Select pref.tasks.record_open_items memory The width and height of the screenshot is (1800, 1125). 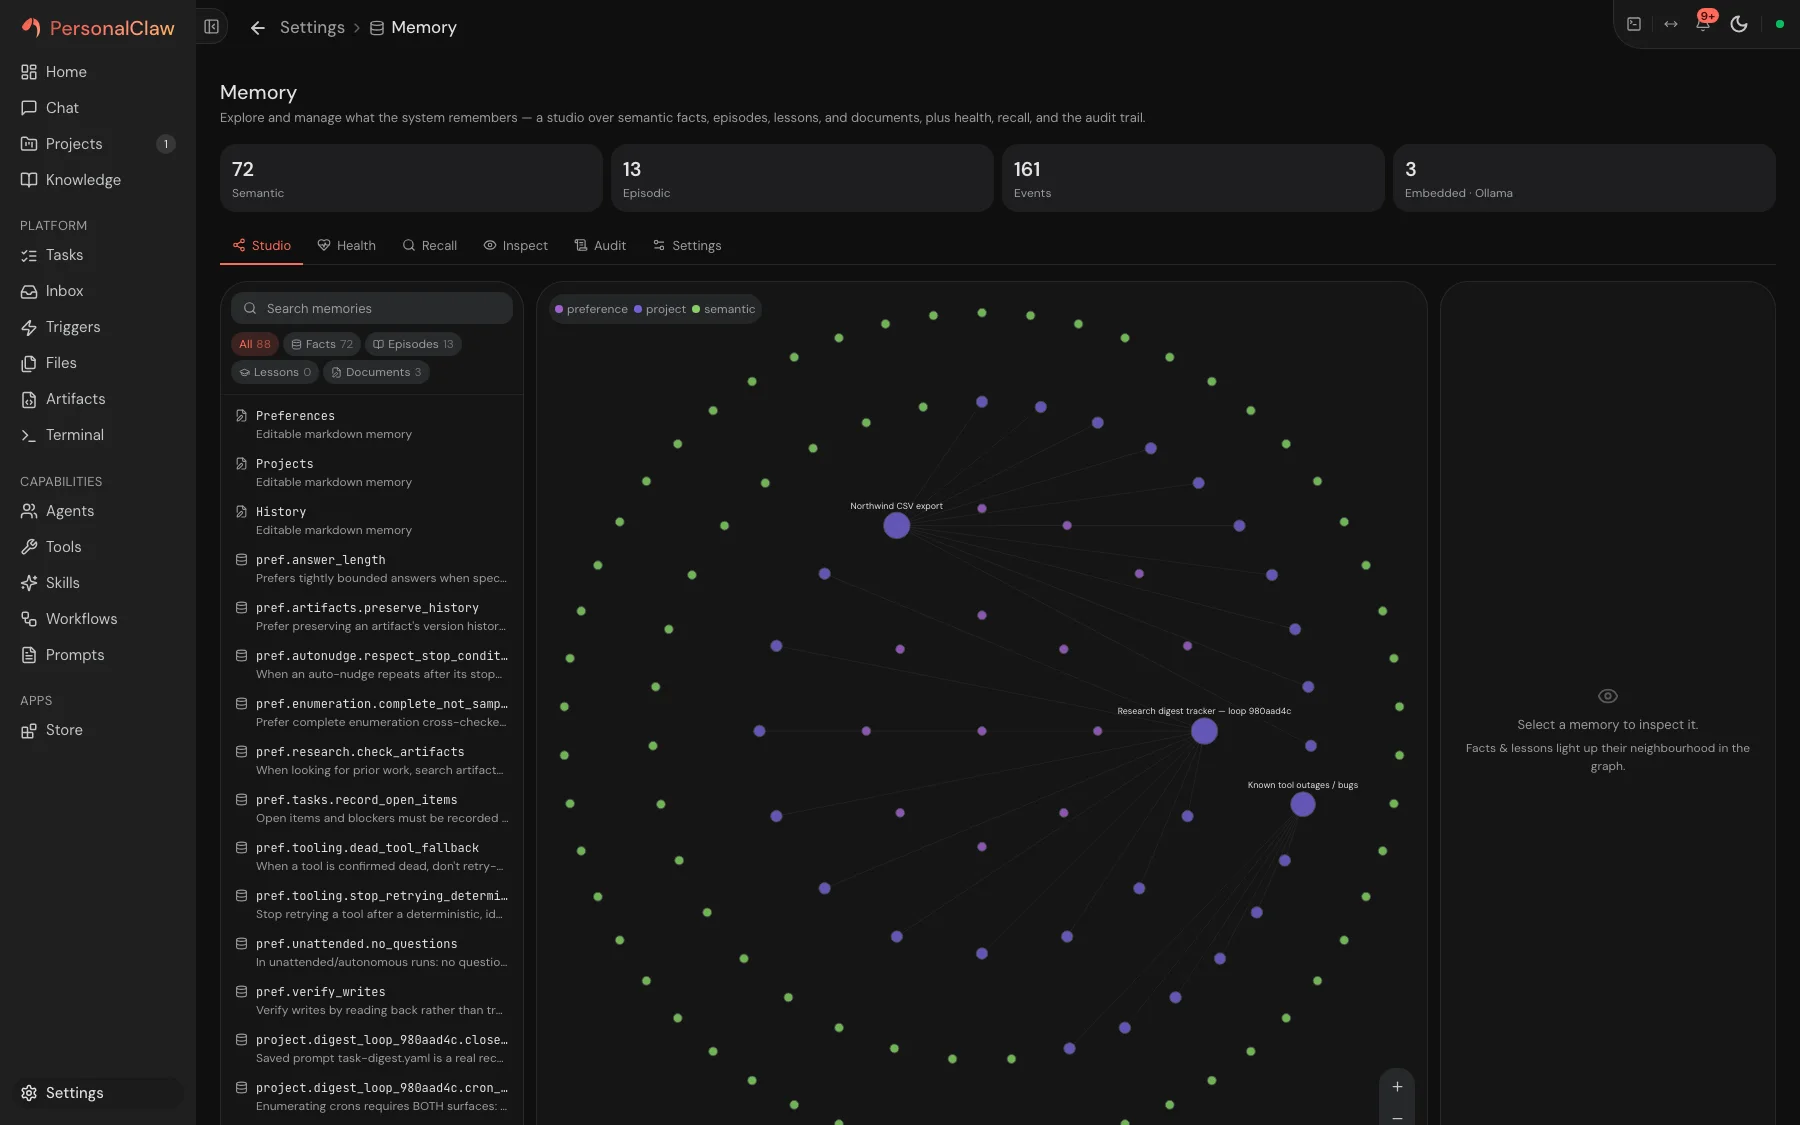[x=372, y=808]
